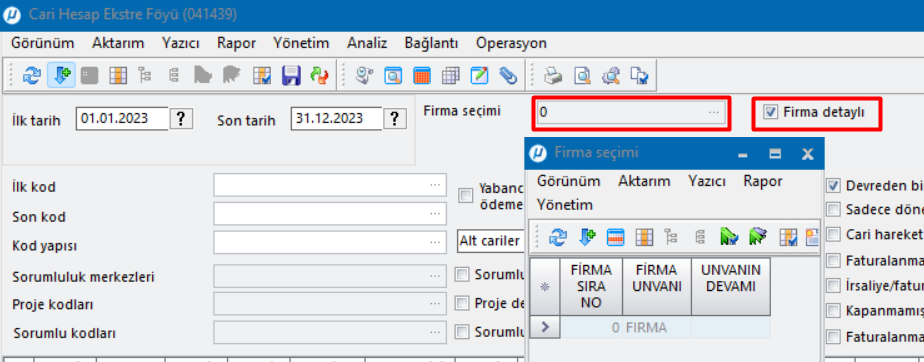Click the orange-column grid icon in Firma seçimi toolbar

(x=644, y=238)
